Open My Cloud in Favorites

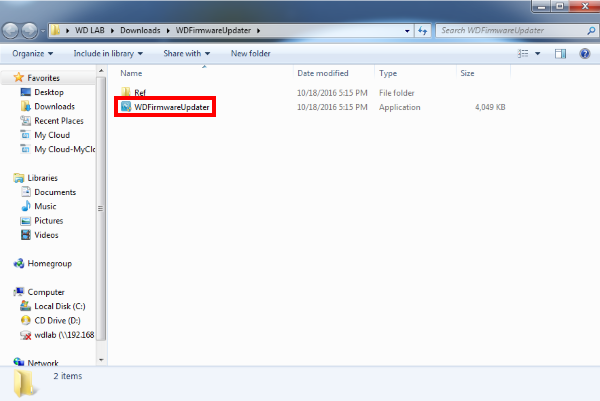52,135
